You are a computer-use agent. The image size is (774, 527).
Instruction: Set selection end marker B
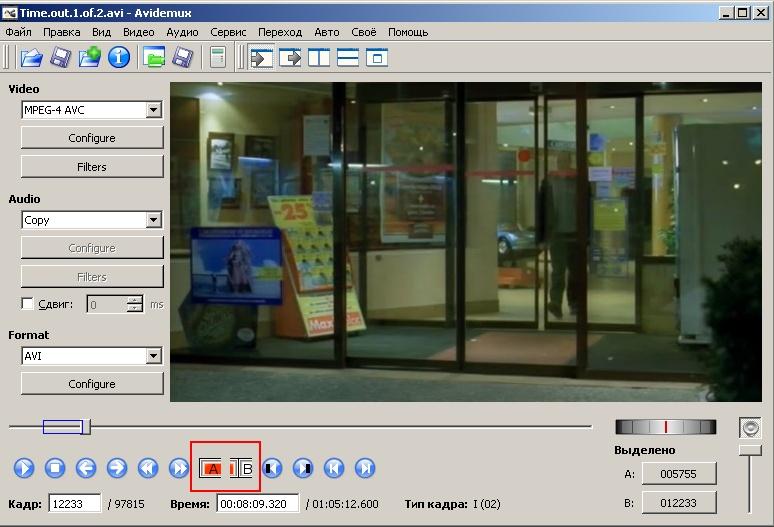pyautogui.click(x=241, y=468)
